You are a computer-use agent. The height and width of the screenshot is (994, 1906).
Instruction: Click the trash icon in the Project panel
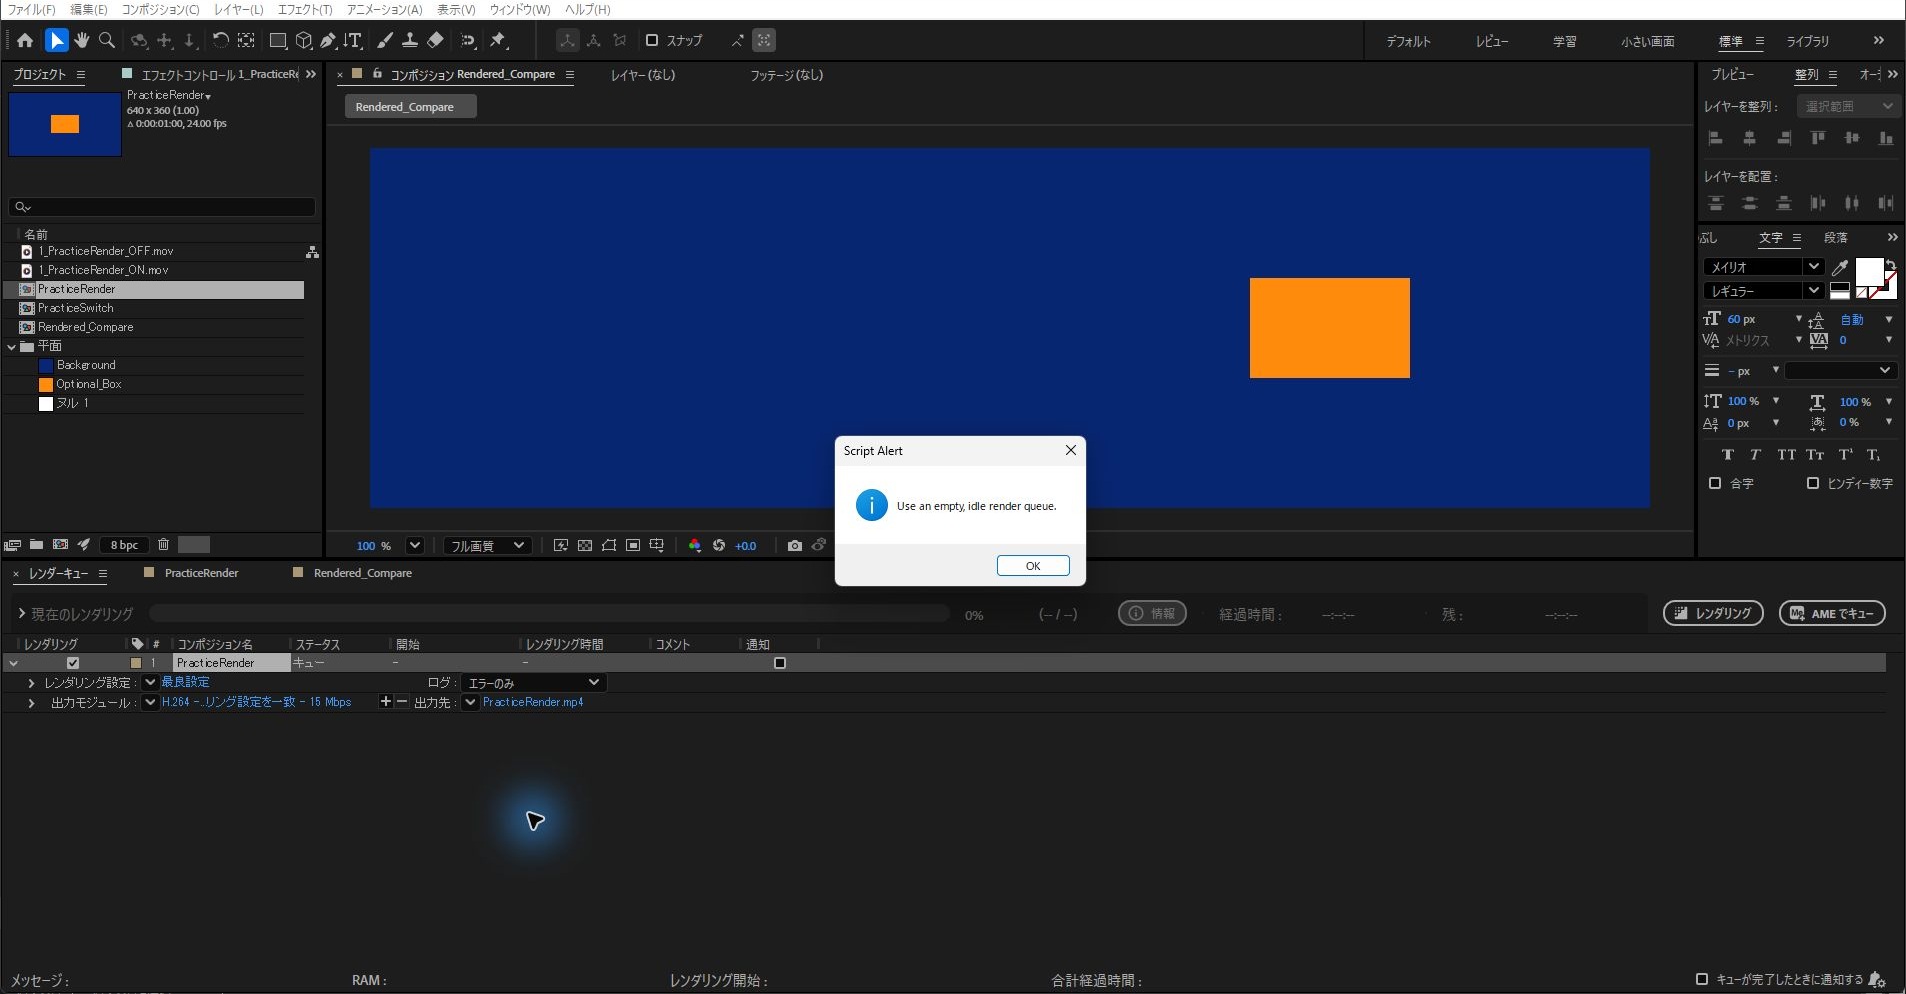(163, 545)
